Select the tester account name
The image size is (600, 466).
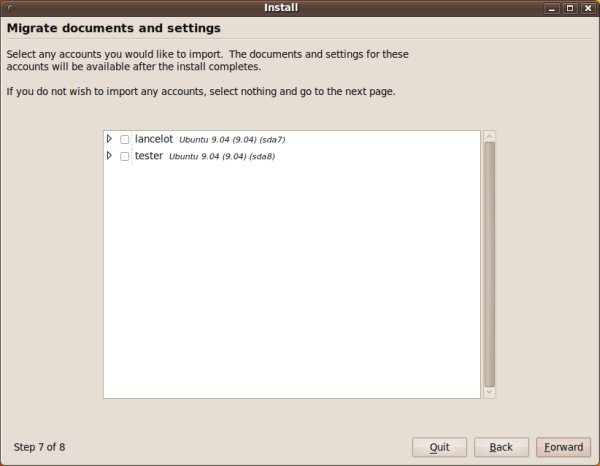[149, 156]
